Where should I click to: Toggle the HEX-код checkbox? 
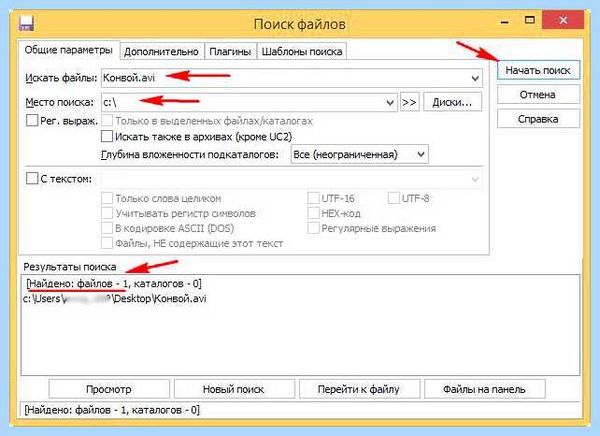(313, 213)
